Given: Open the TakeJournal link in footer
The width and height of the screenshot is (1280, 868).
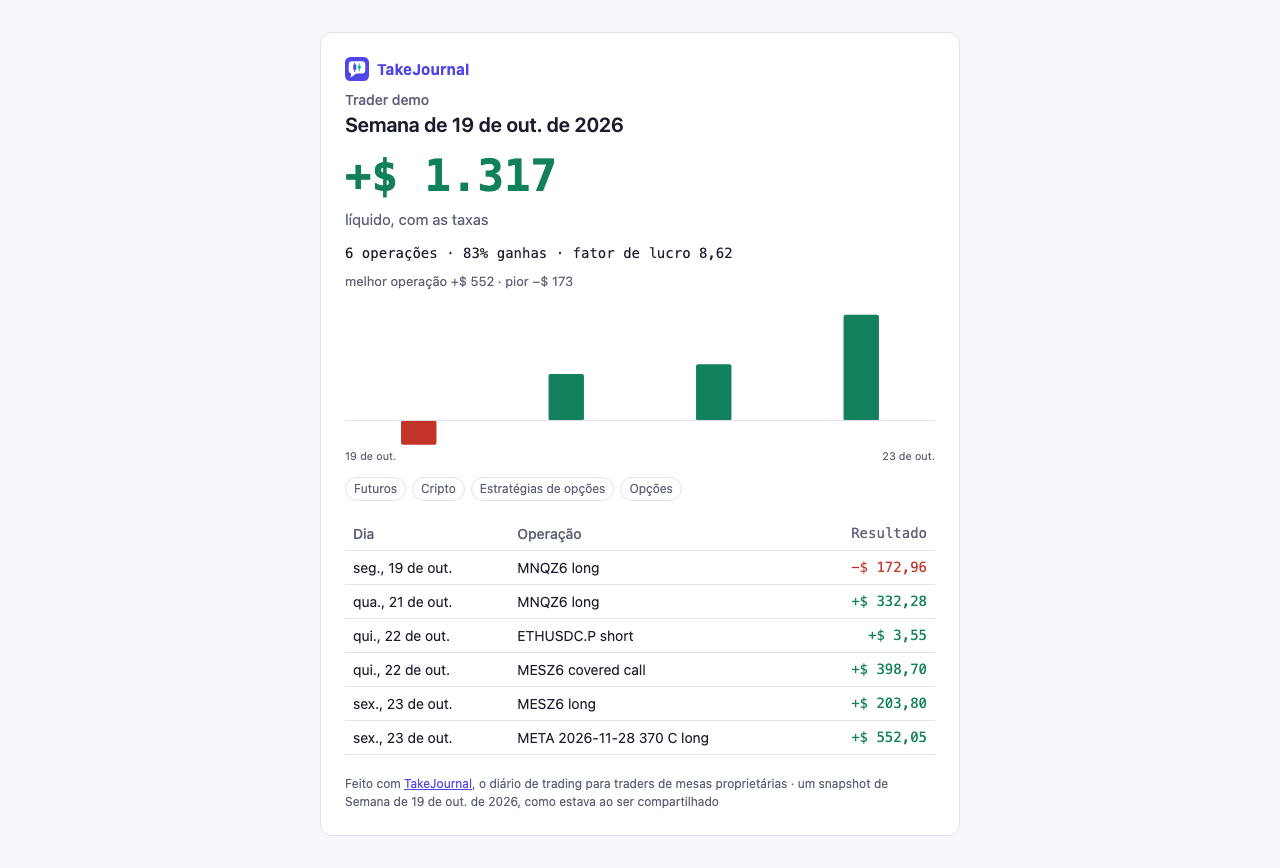Looking at the screenshot, I should pos(438,784).
